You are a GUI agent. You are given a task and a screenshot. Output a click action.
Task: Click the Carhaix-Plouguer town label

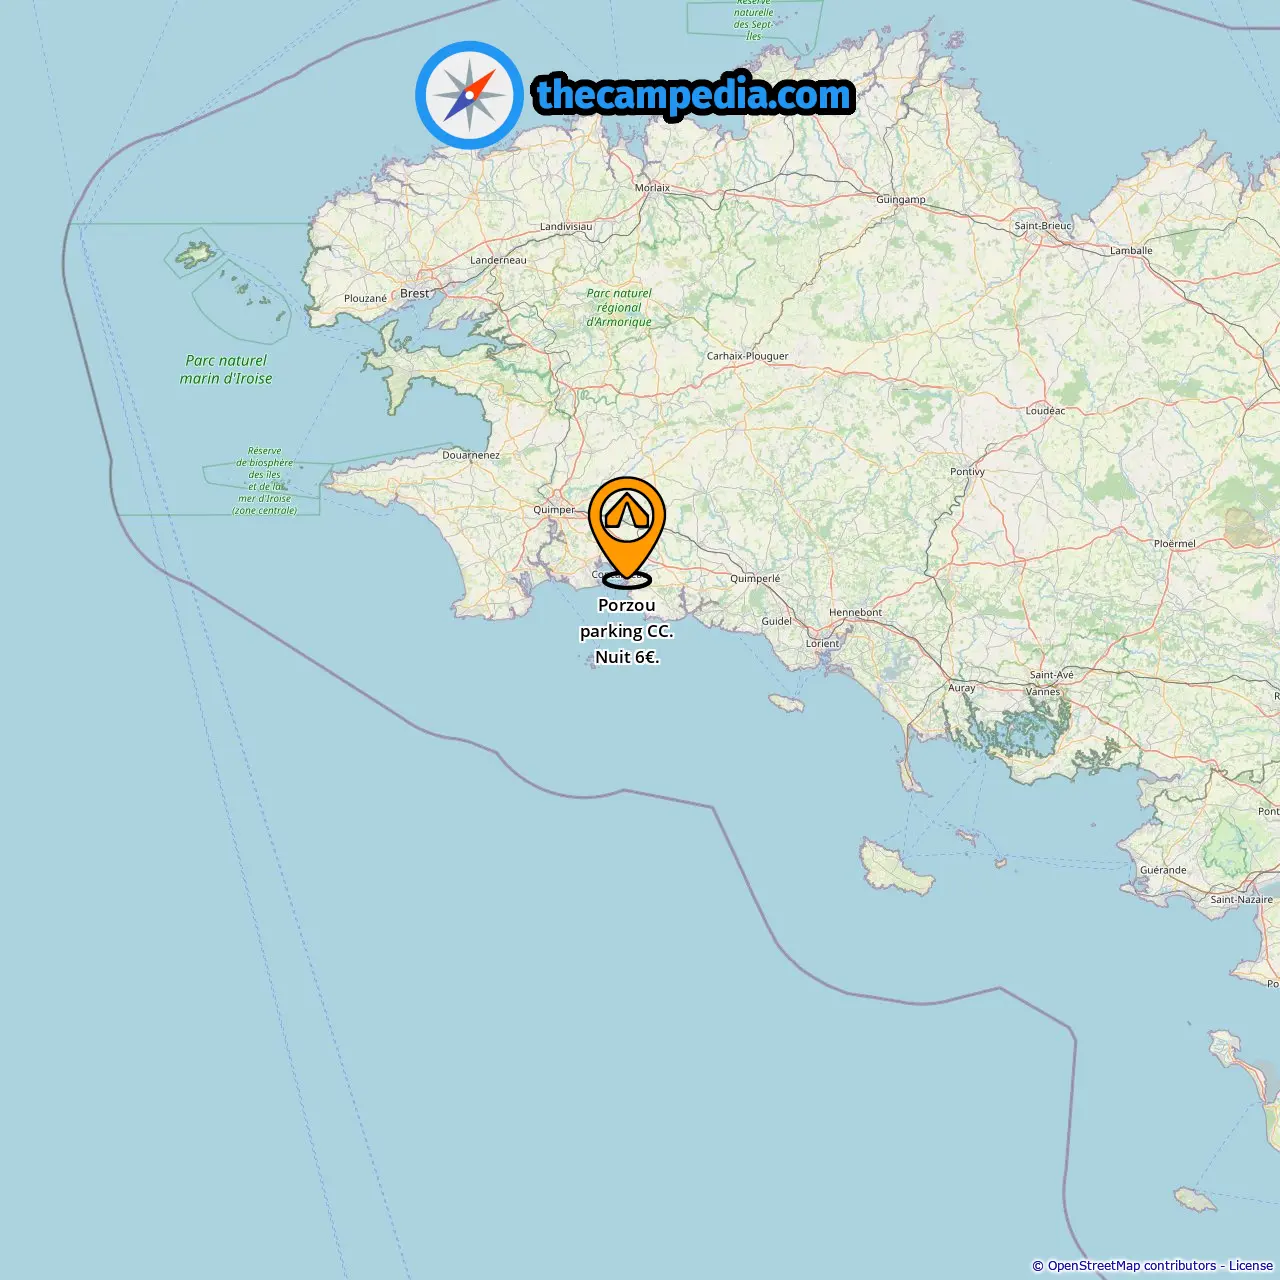point(747,356)
